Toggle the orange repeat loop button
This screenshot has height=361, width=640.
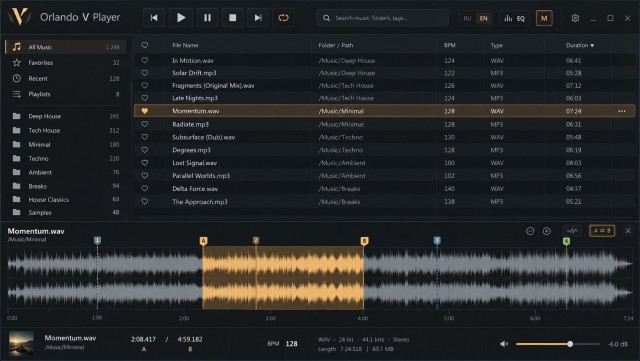(x=283, y=18)
